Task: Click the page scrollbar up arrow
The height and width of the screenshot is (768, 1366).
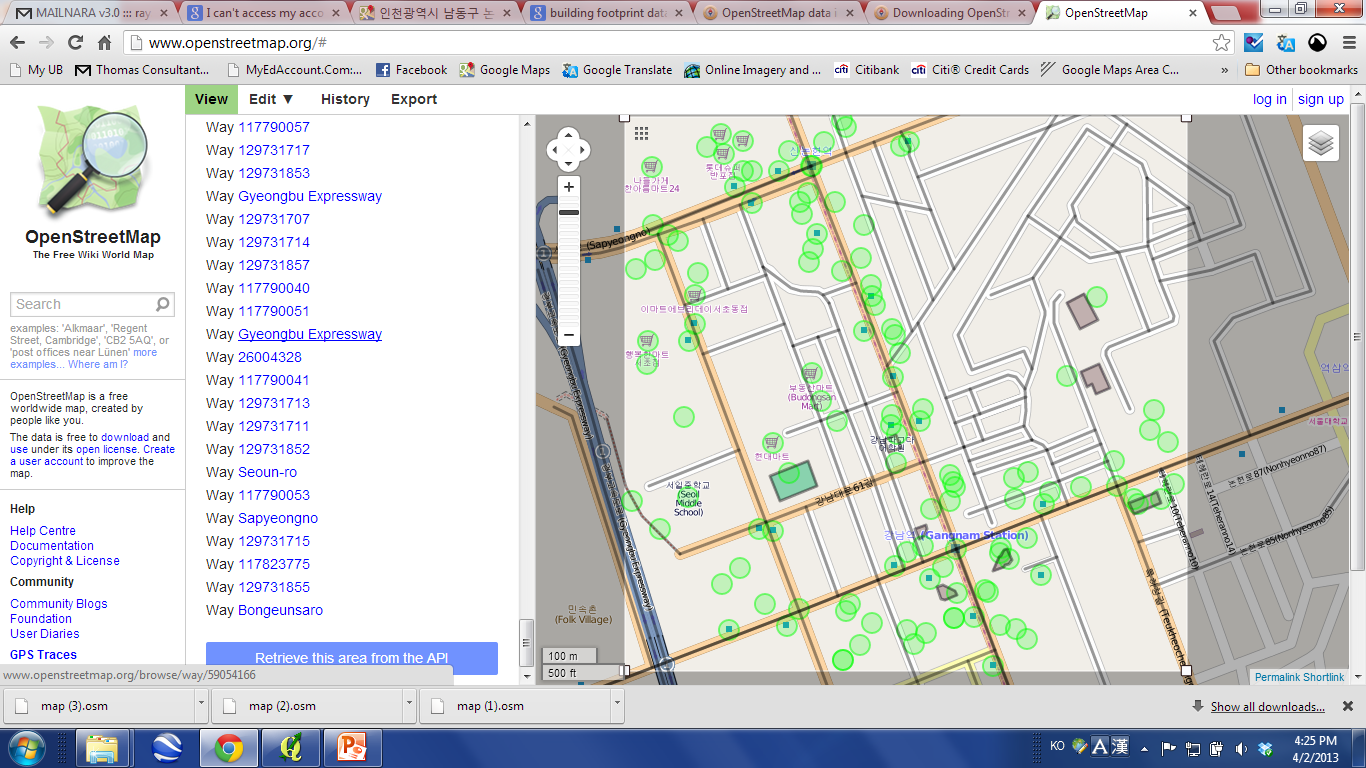Action: click(1358, 94)
